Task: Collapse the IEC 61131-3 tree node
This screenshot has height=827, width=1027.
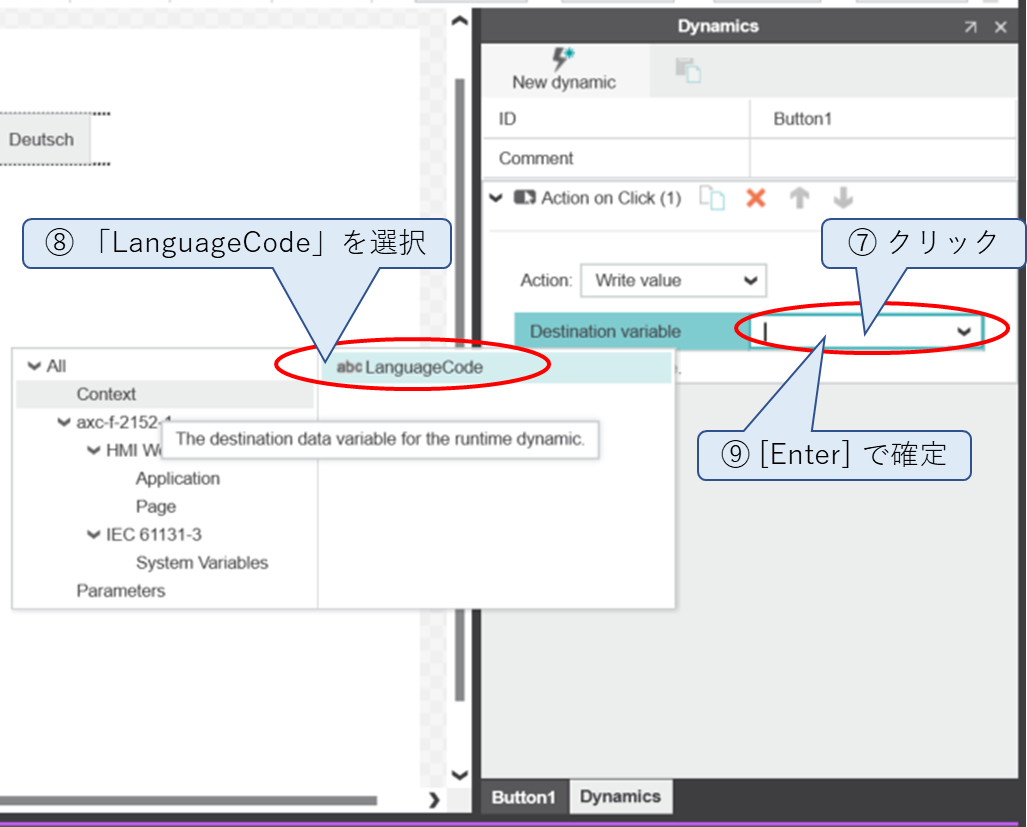Action: coord(94,535)
